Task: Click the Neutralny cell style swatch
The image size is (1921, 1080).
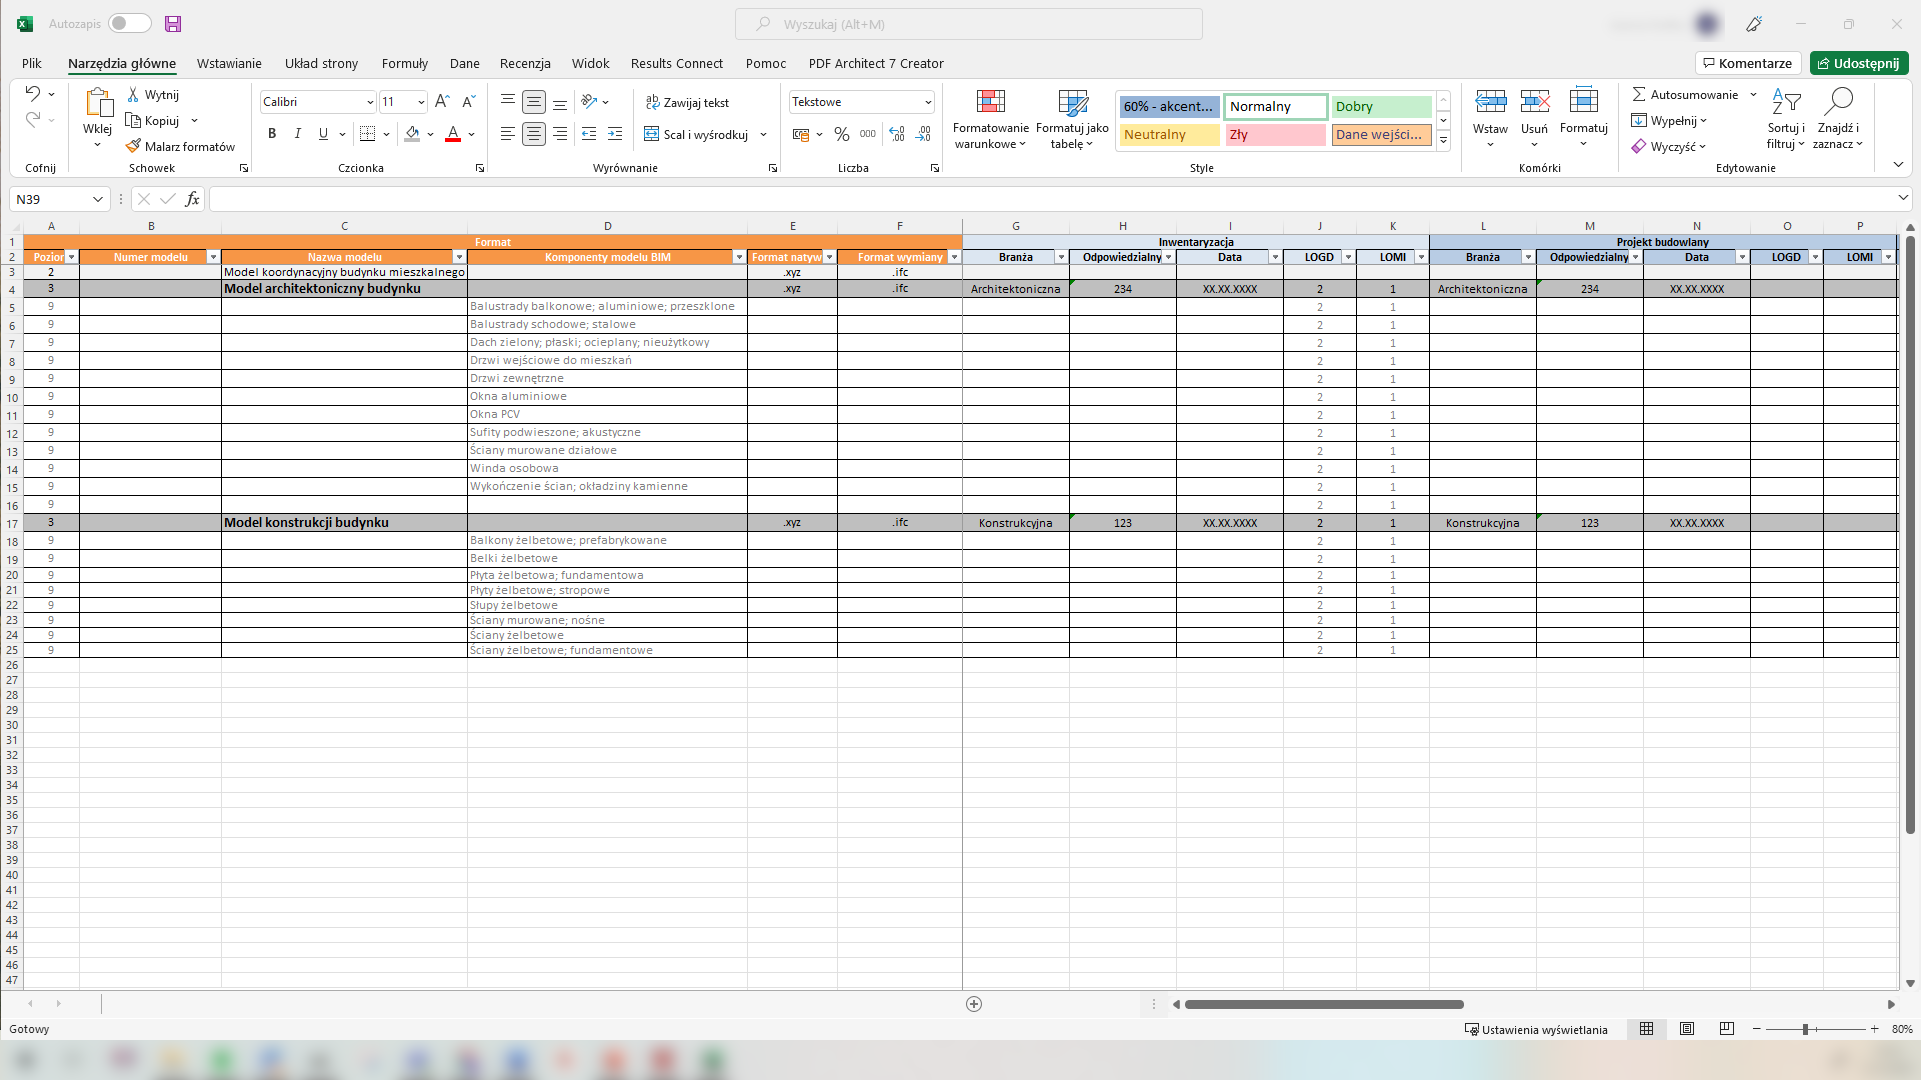Action: 1169,134
